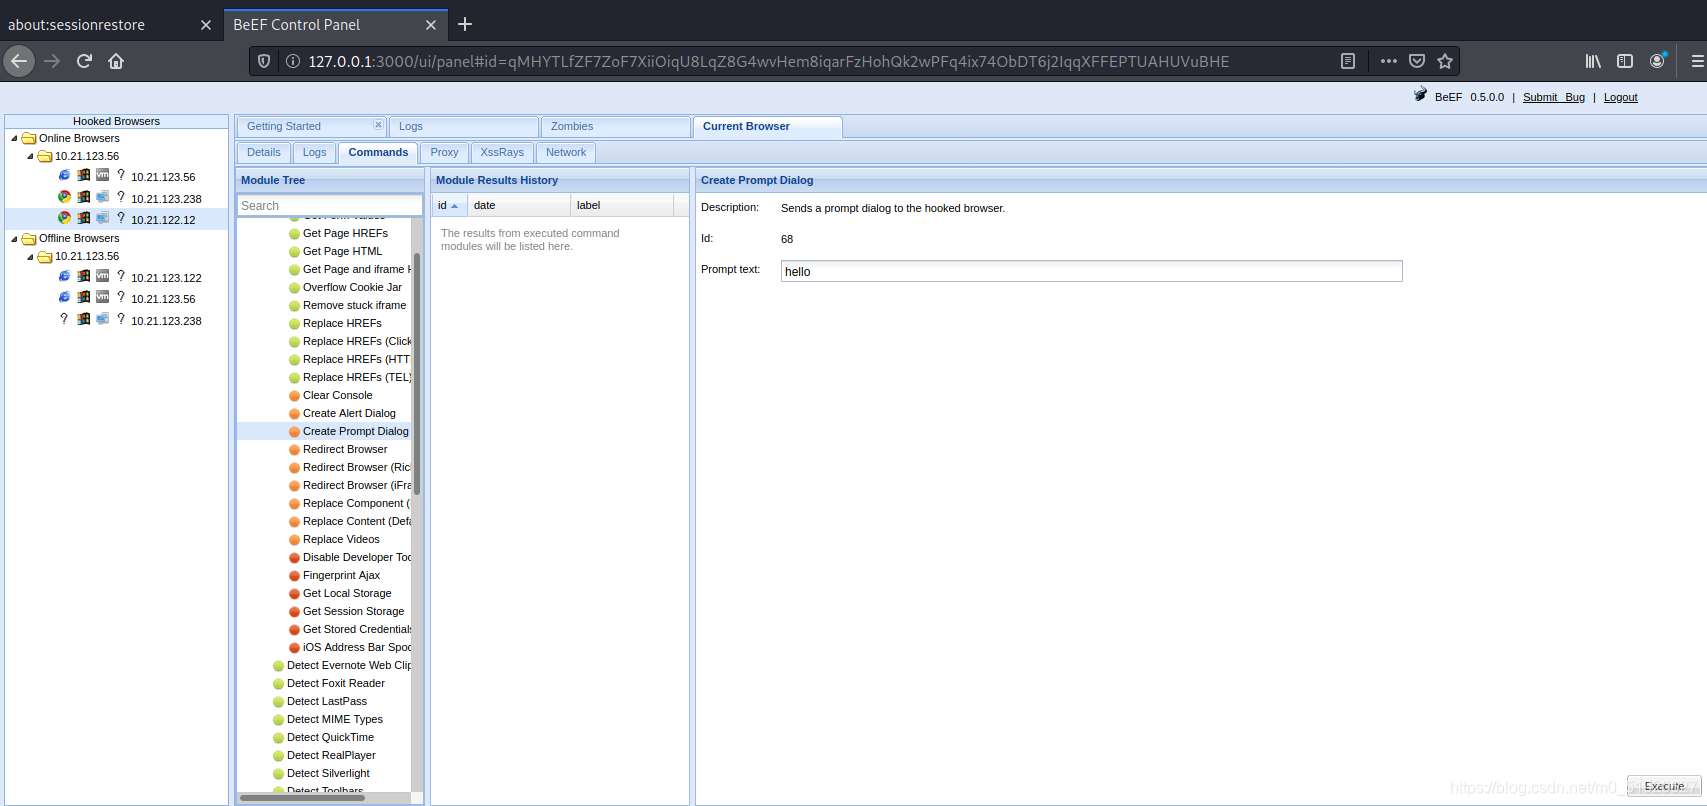Open the browser home page icon
1707x806 pixels.
(x=116, y=61)
